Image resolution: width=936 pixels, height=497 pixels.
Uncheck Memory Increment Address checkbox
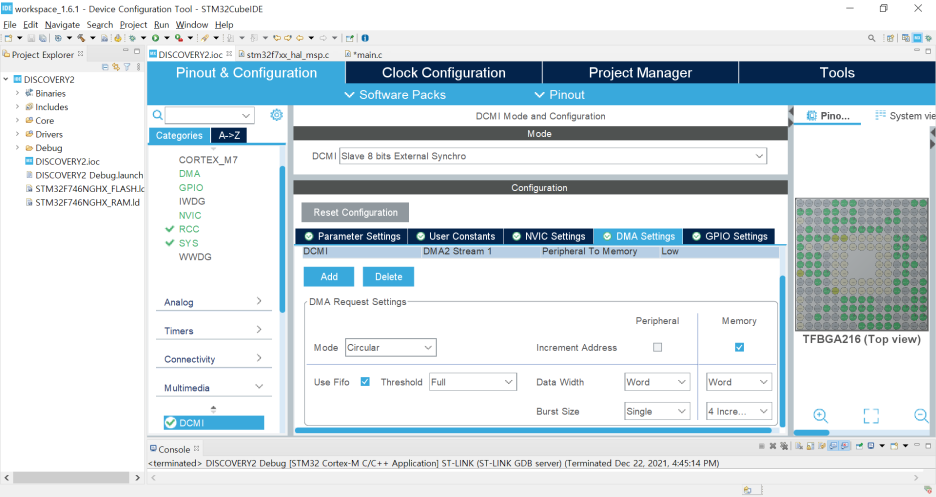(x=739, y=347)
